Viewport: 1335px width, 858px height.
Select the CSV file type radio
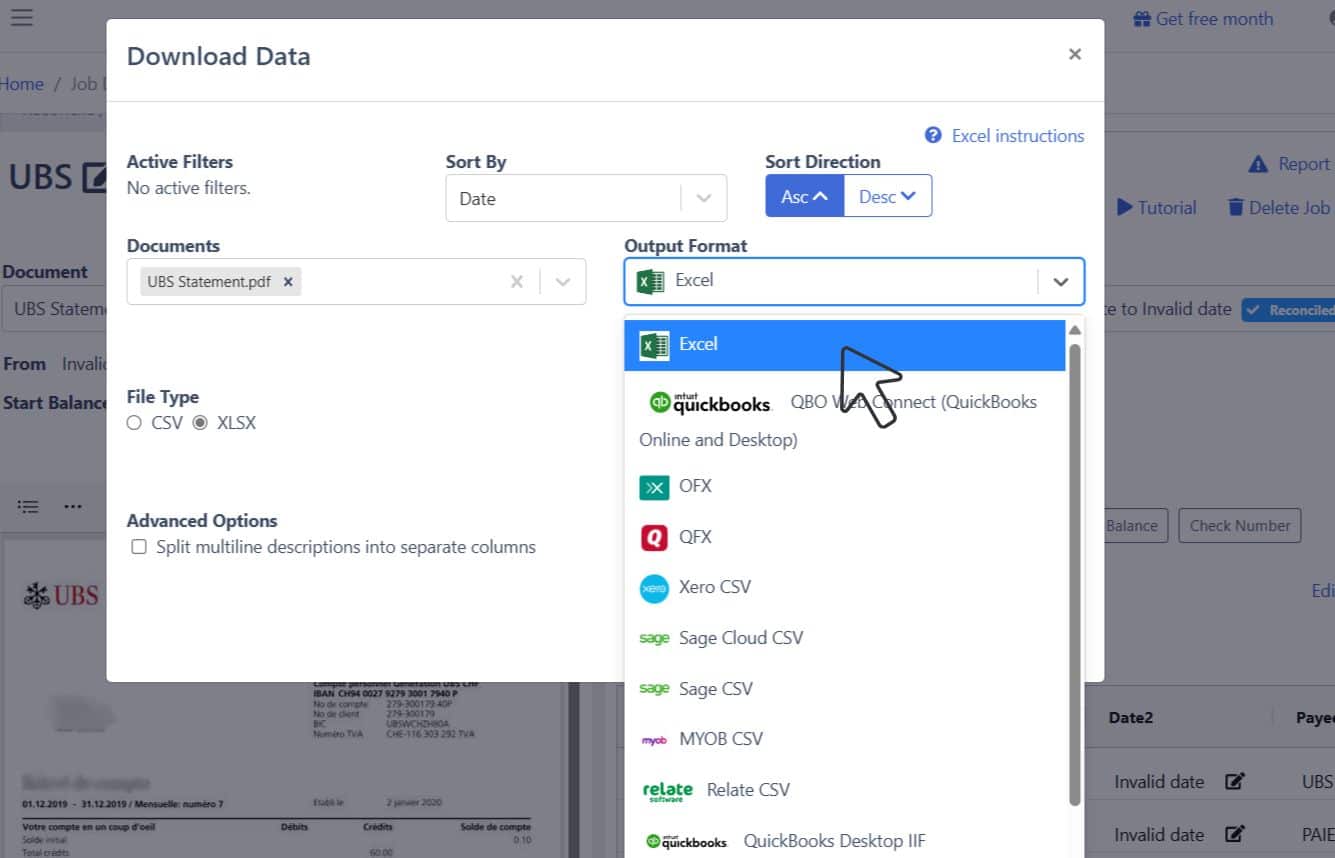click(134, 423)
